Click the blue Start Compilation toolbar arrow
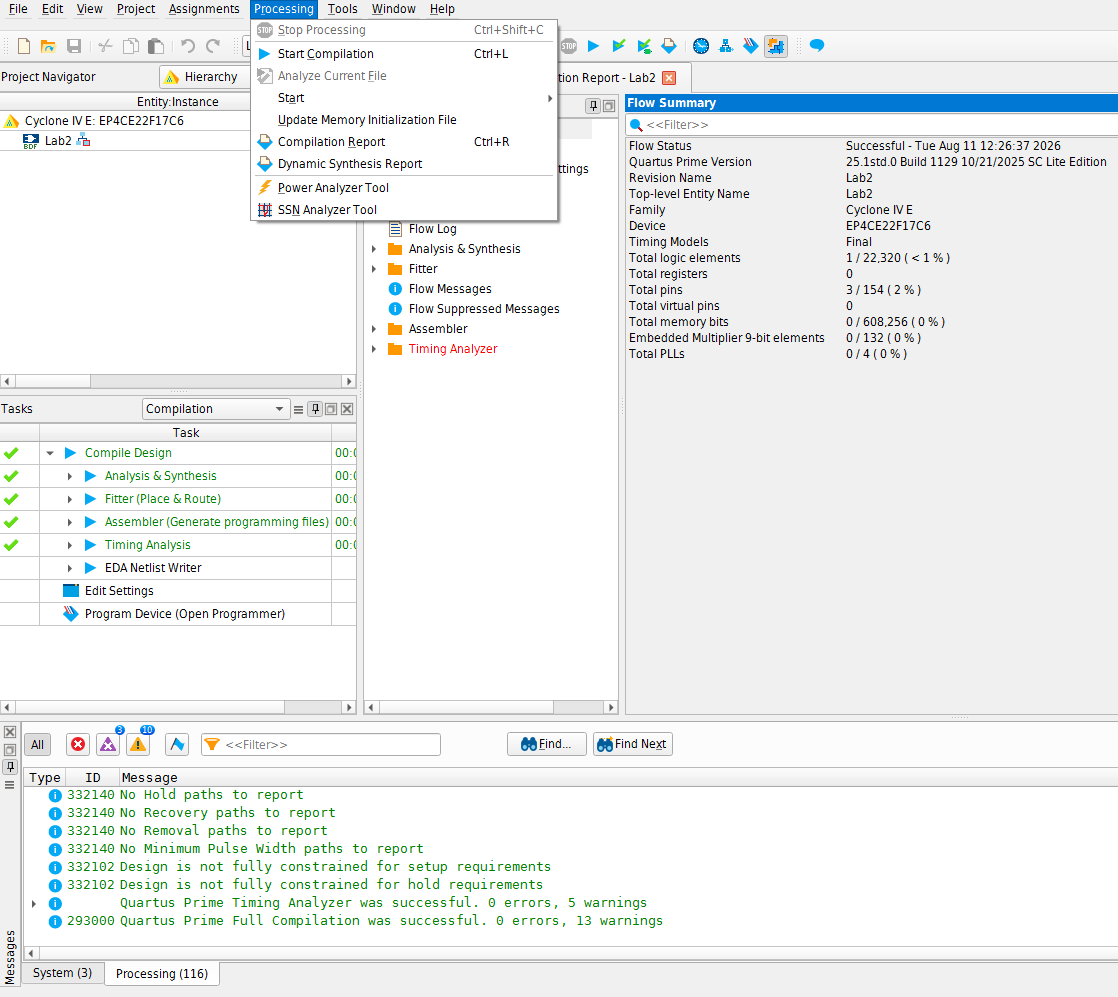 point(593,46)
